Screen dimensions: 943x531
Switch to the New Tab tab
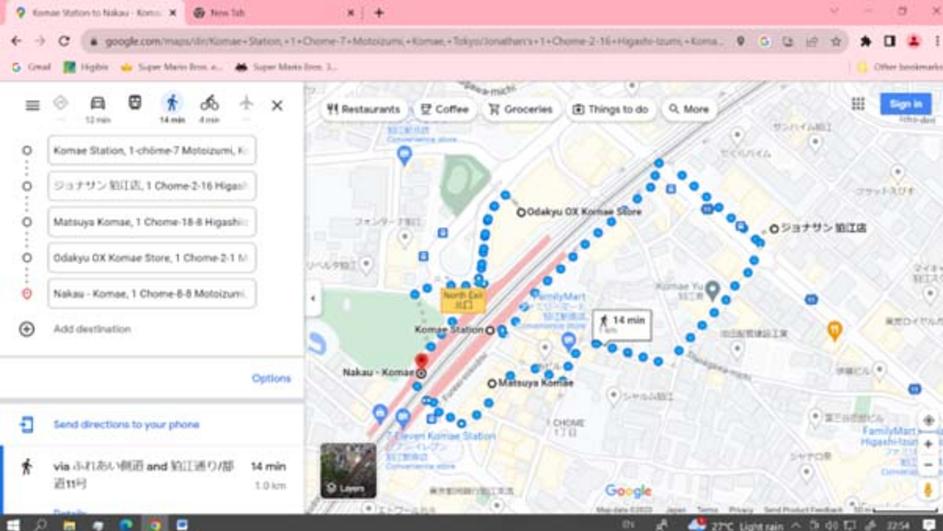coord(274,13)
